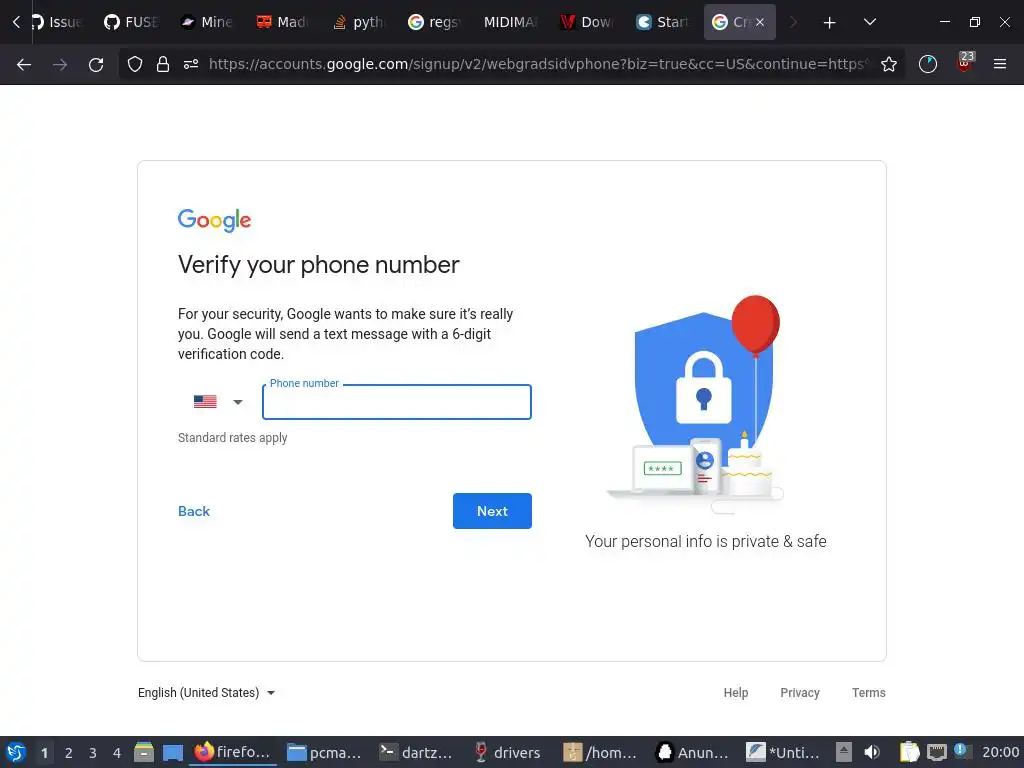Viewport: 1024px width, 768px height.
Task: Click the site security padlock icon
Action: tap(163, 64)
